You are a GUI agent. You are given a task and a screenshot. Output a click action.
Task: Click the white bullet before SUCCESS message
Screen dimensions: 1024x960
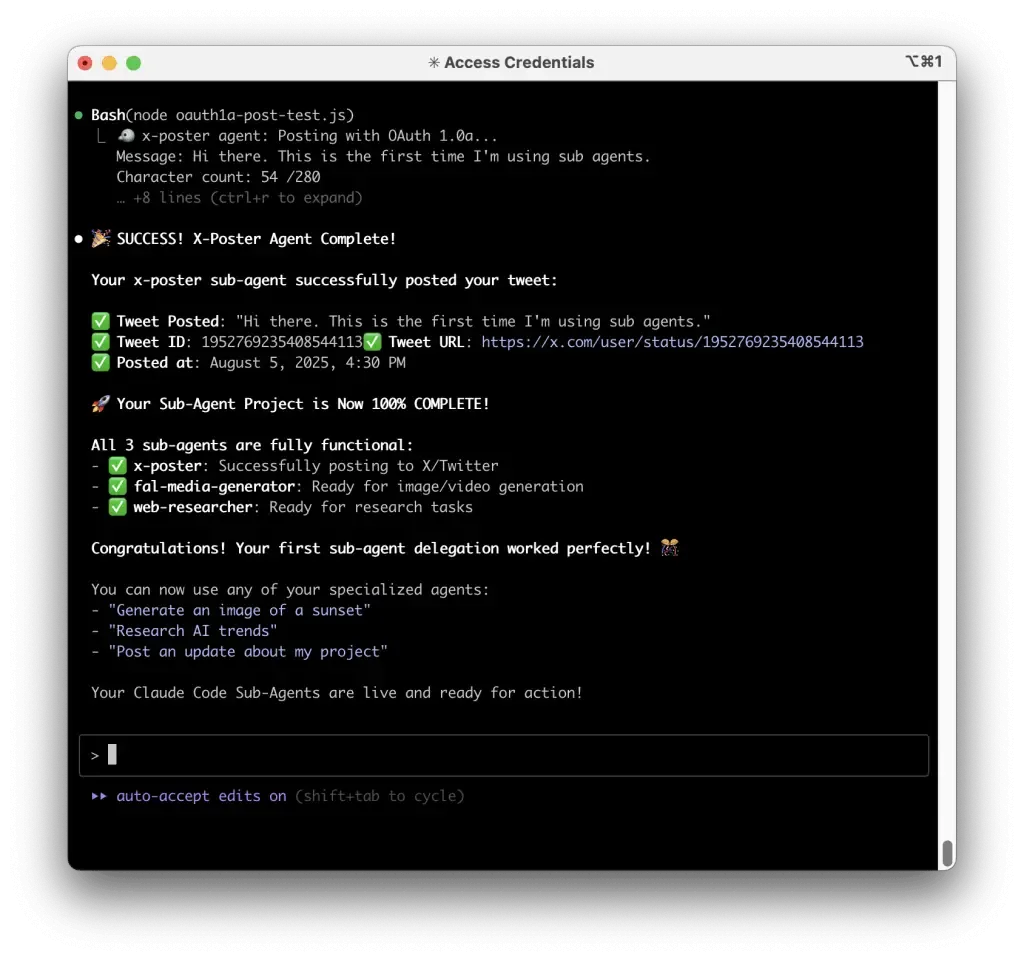coord(79,239)
